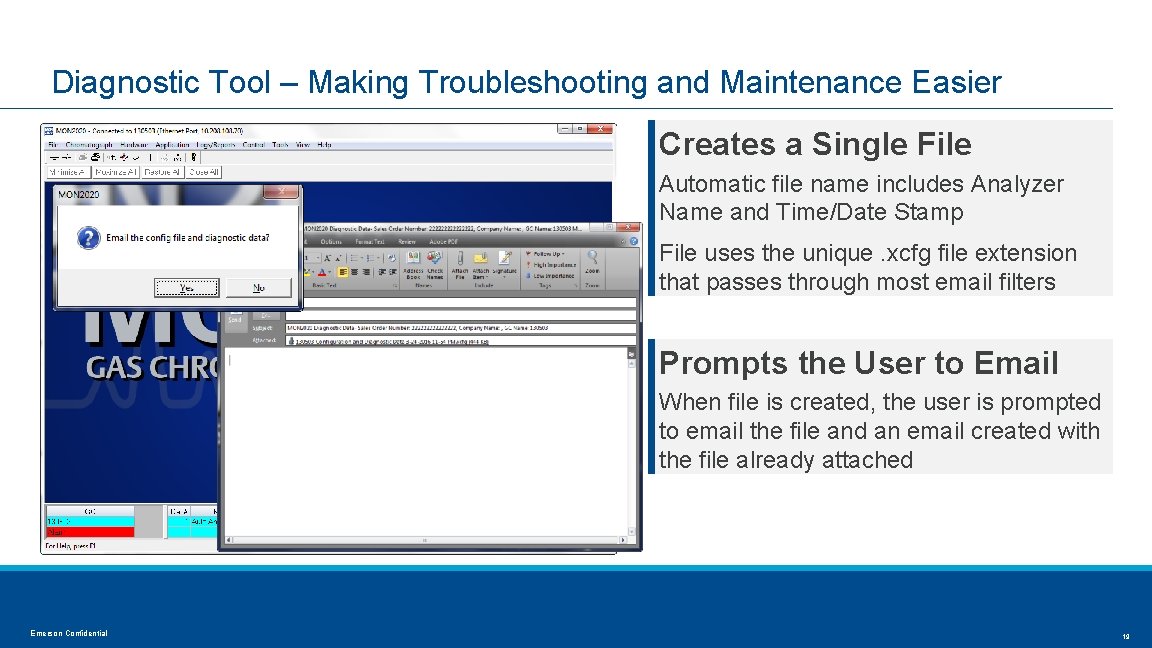Toggle Align Right in email ribbon
The height and width of the screenshot is (648, 1152).
click(x=366, y=272)
